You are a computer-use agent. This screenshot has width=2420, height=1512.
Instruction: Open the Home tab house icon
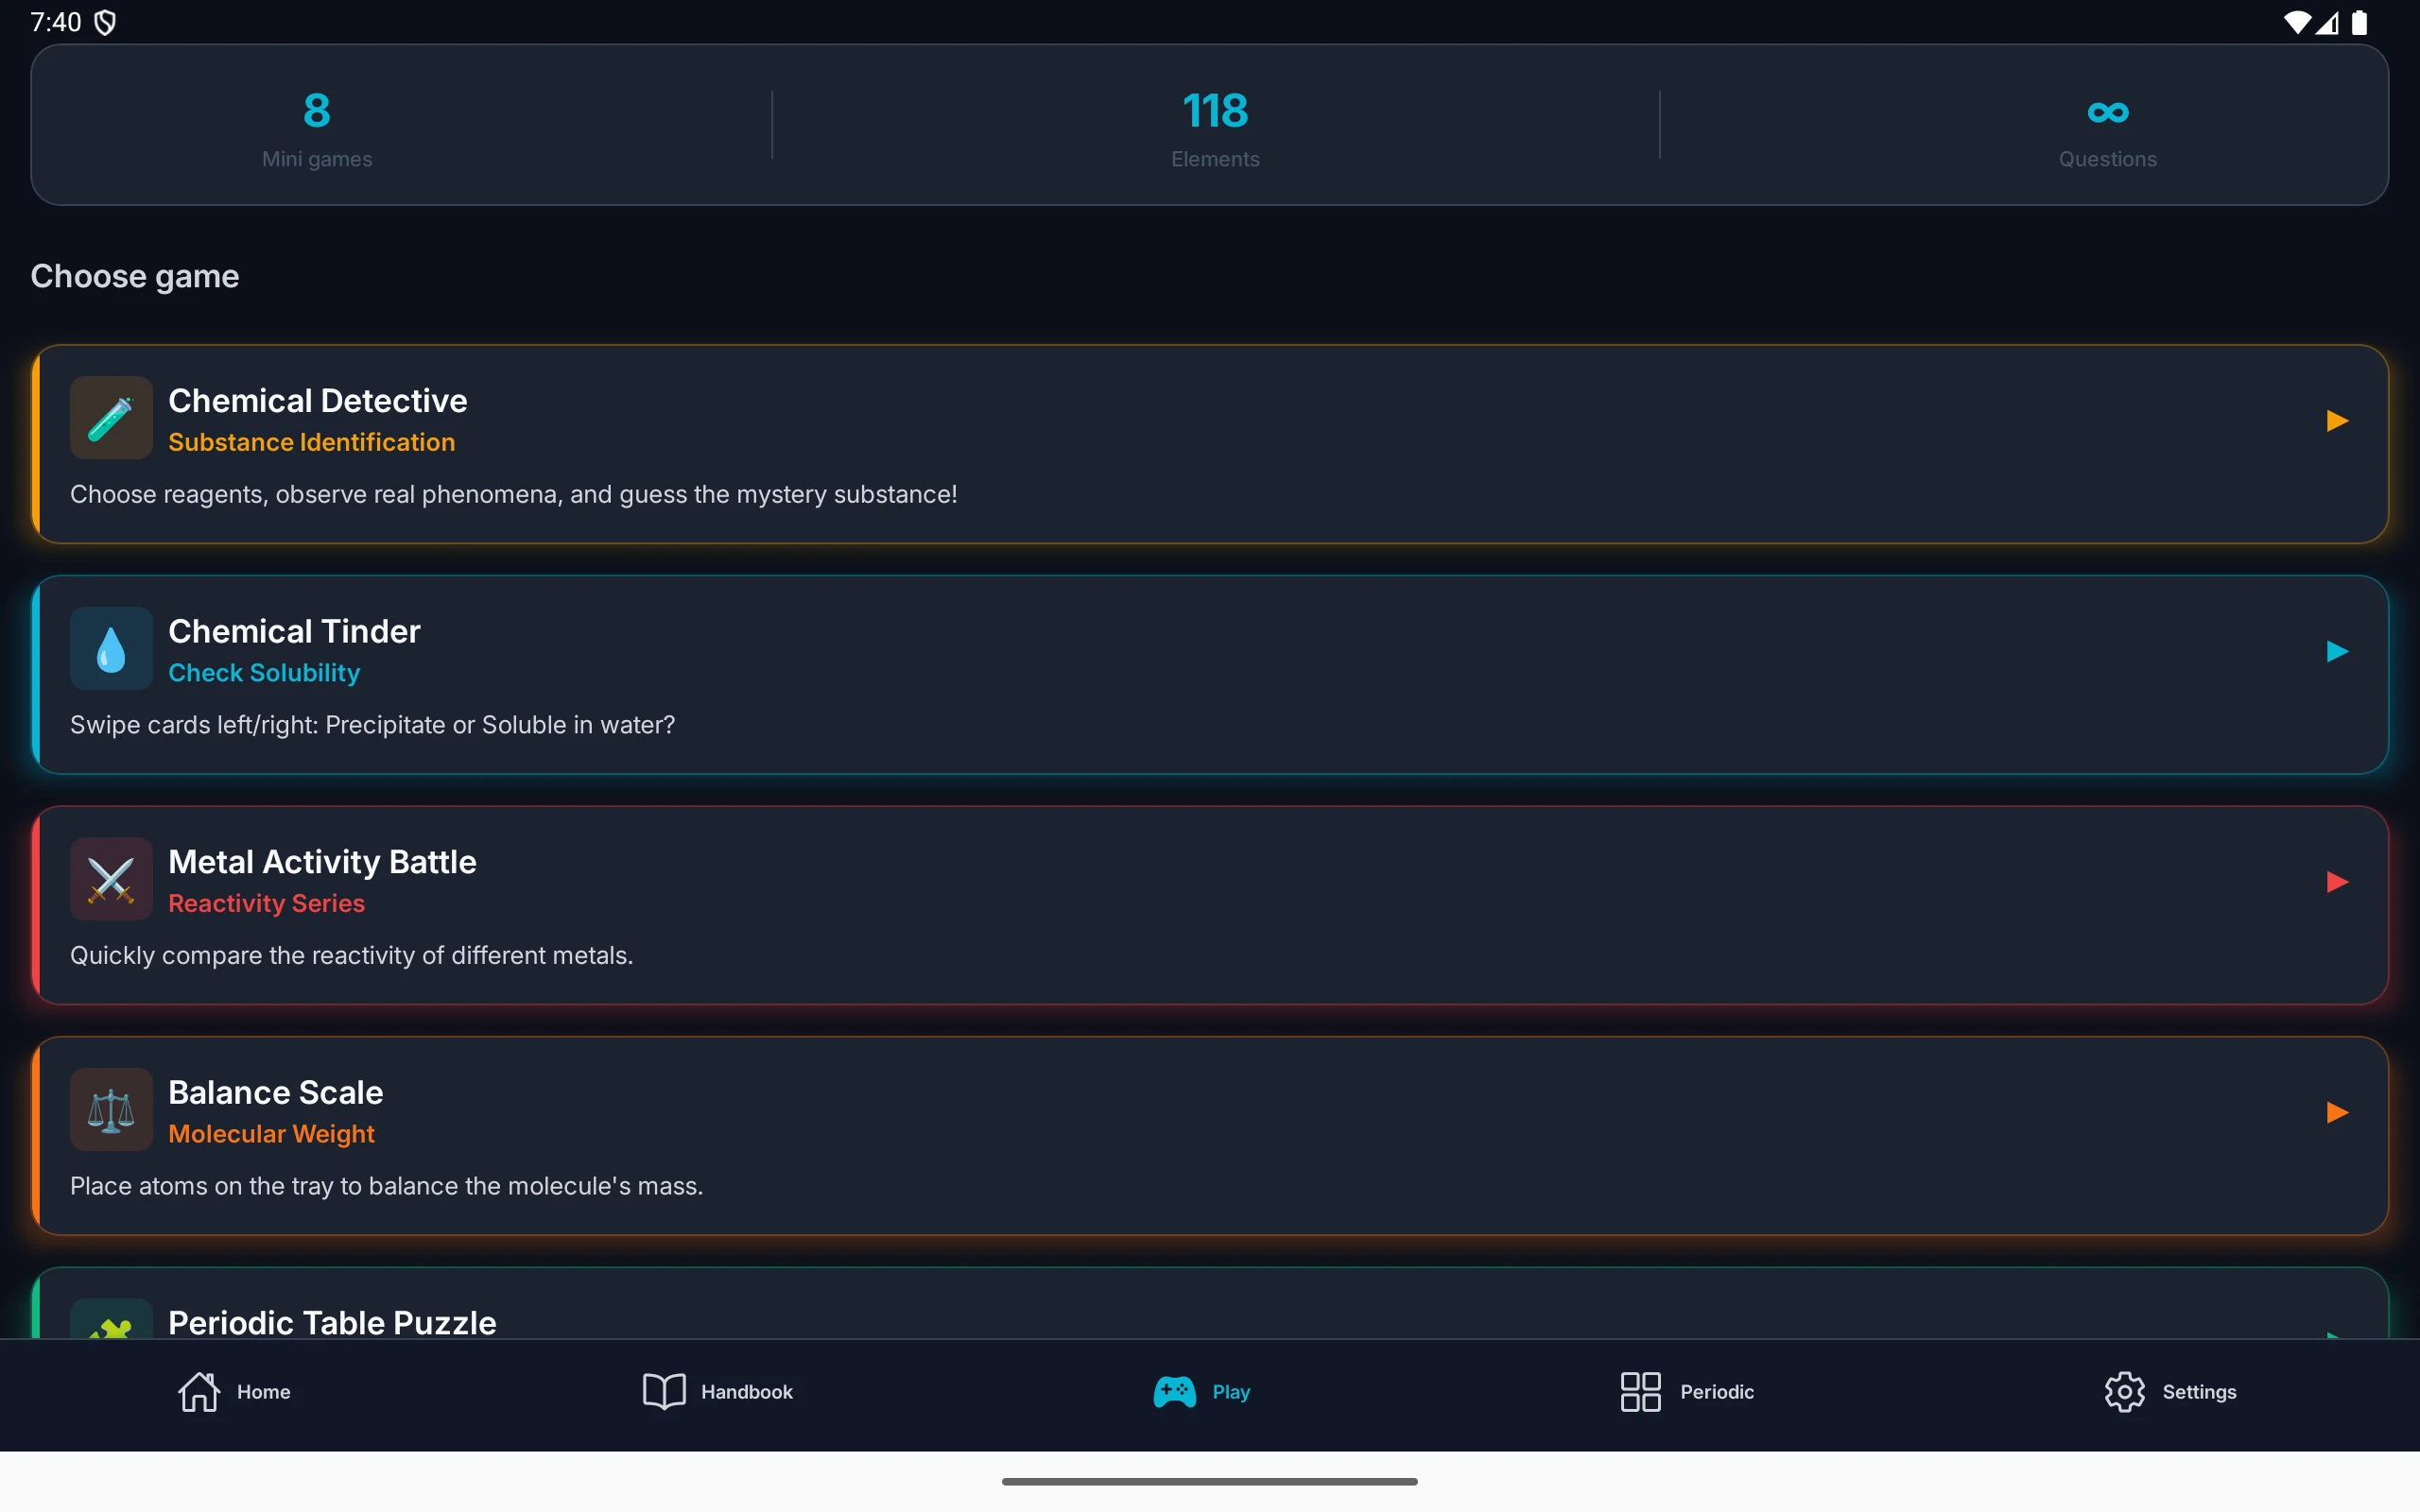(x=199, y=1391)
